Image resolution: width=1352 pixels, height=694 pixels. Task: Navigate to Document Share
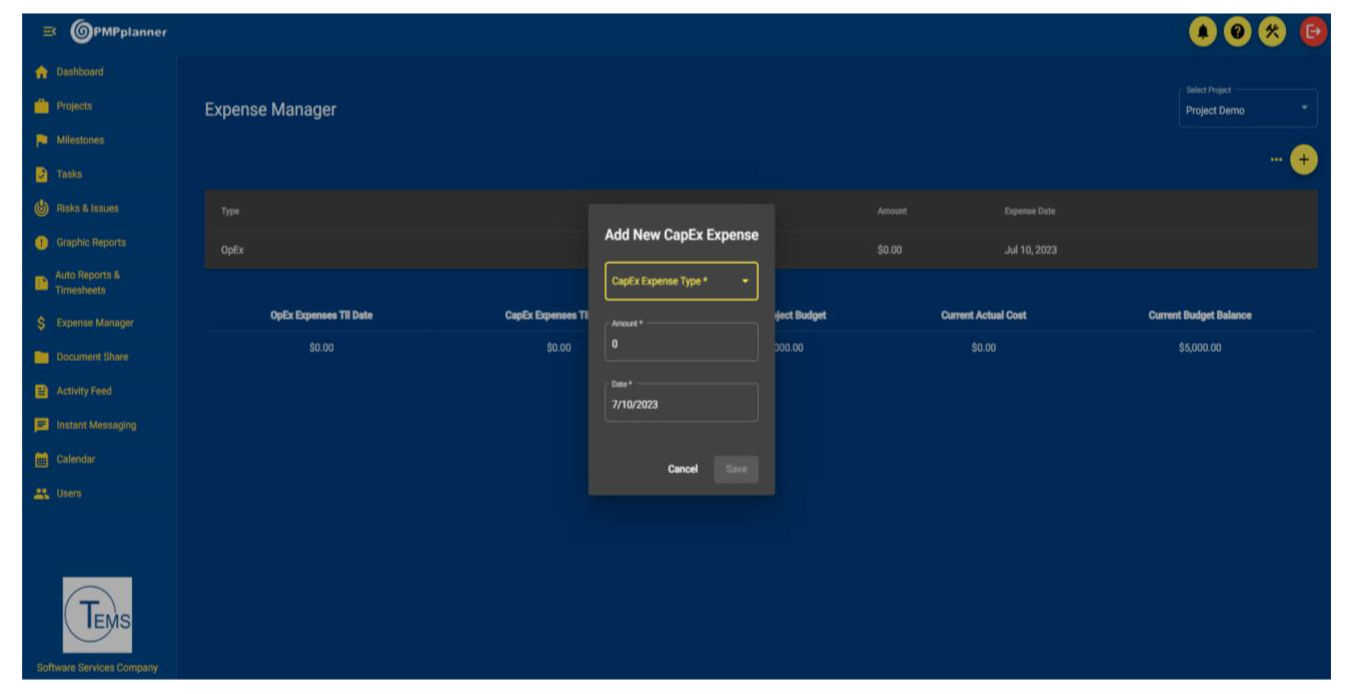(91, 357)
